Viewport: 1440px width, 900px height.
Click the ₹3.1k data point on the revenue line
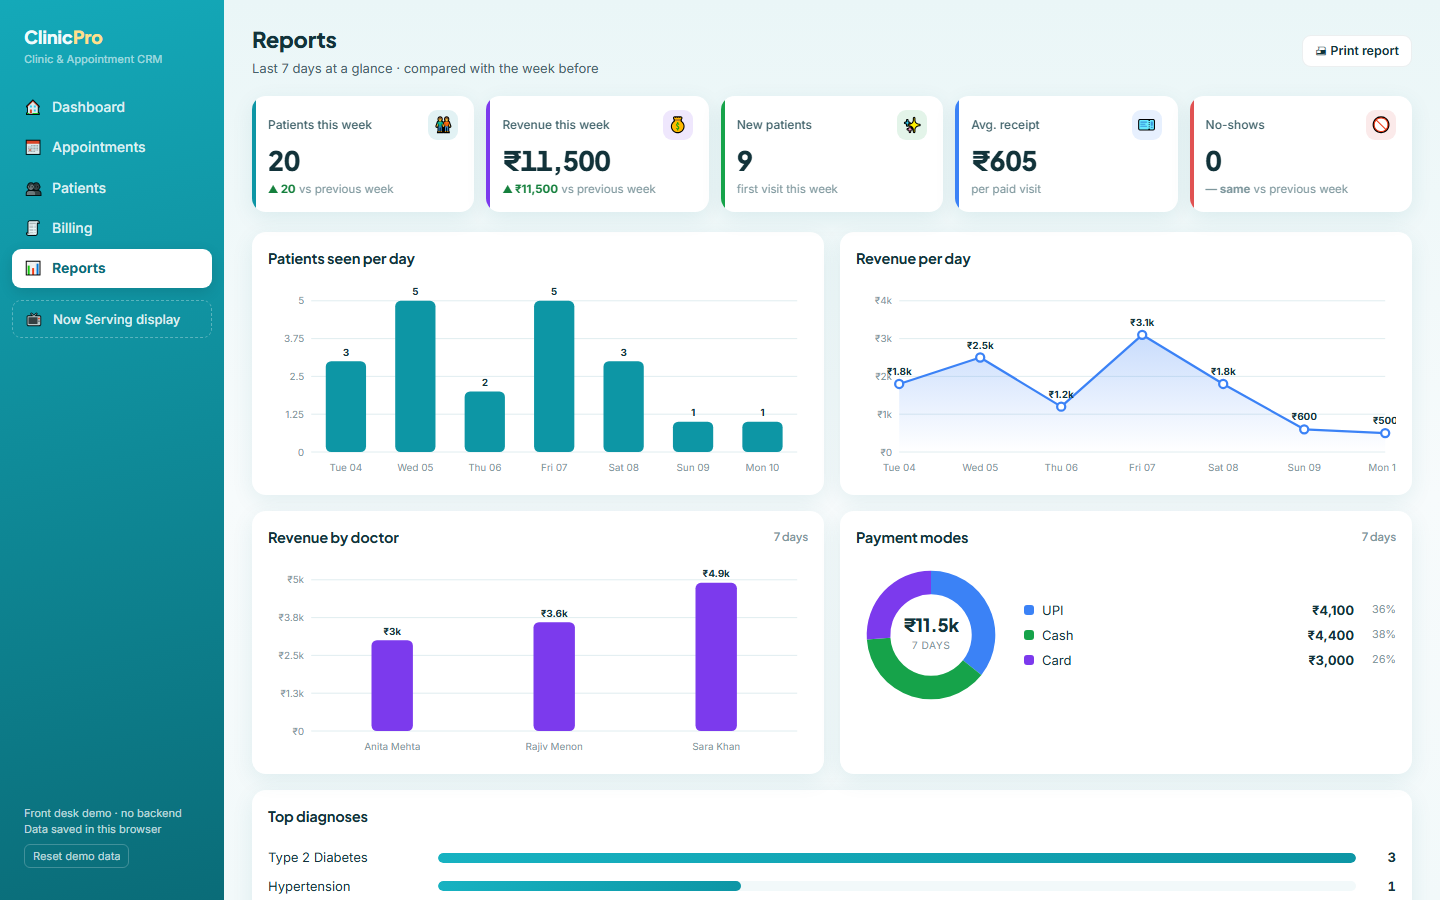tap(1142, 335)
